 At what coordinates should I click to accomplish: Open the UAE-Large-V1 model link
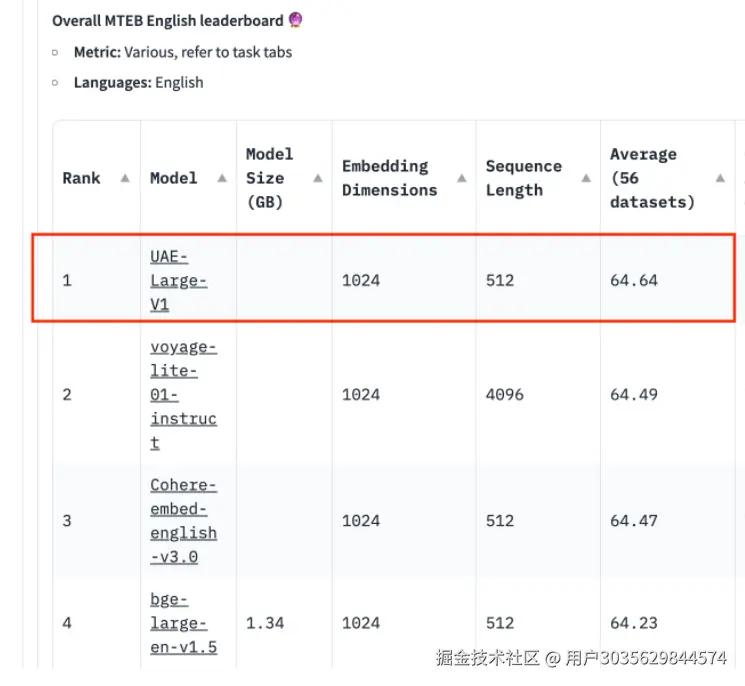(x=179, y=280)
